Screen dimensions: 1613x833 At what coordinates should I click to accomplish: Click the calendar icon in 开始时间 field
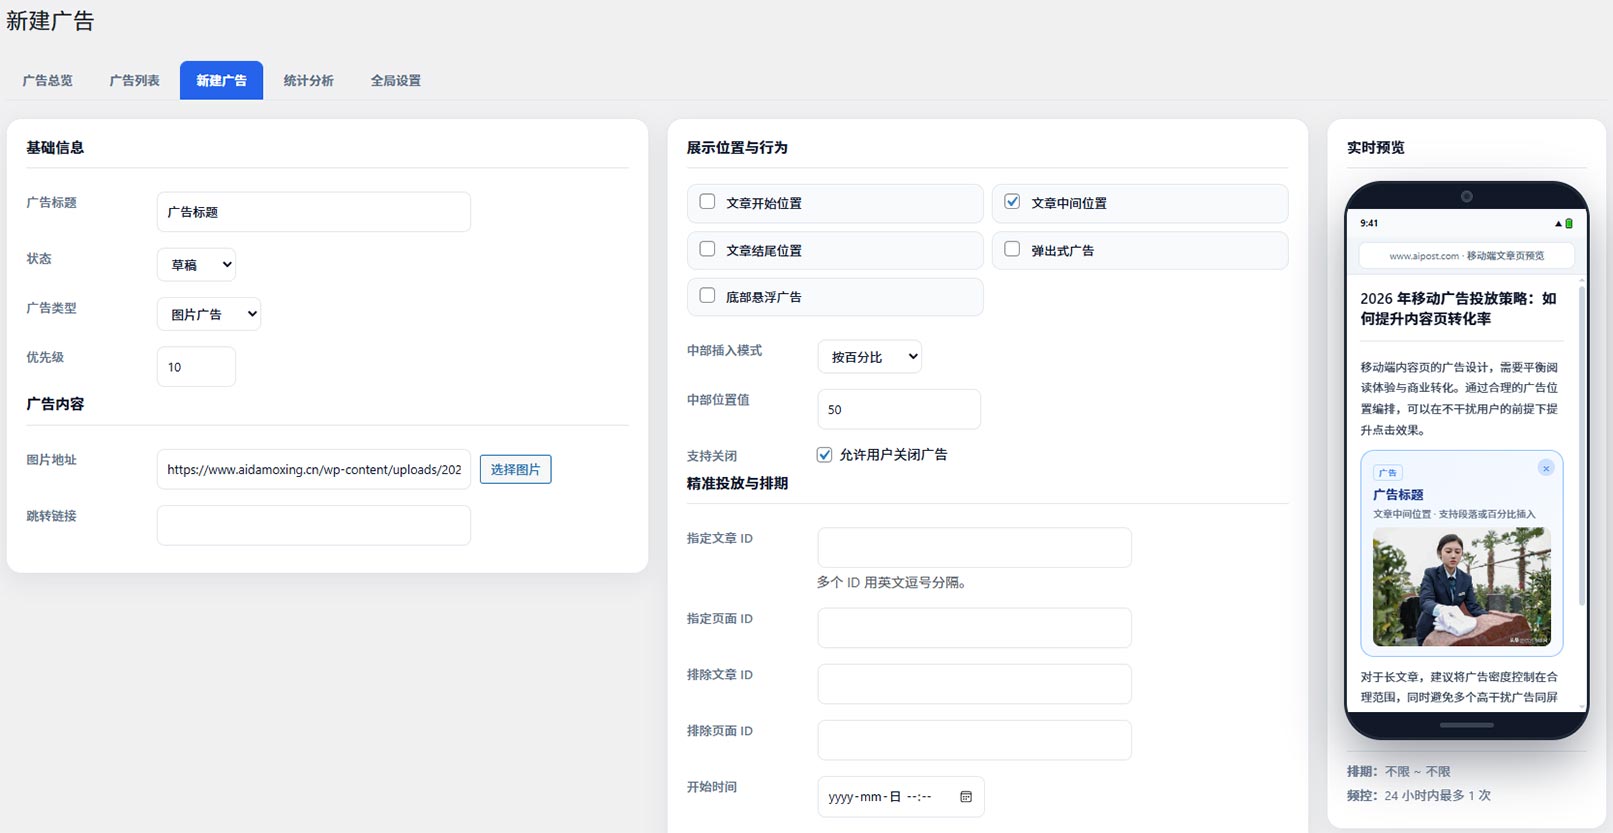click(x=966, y=797)
